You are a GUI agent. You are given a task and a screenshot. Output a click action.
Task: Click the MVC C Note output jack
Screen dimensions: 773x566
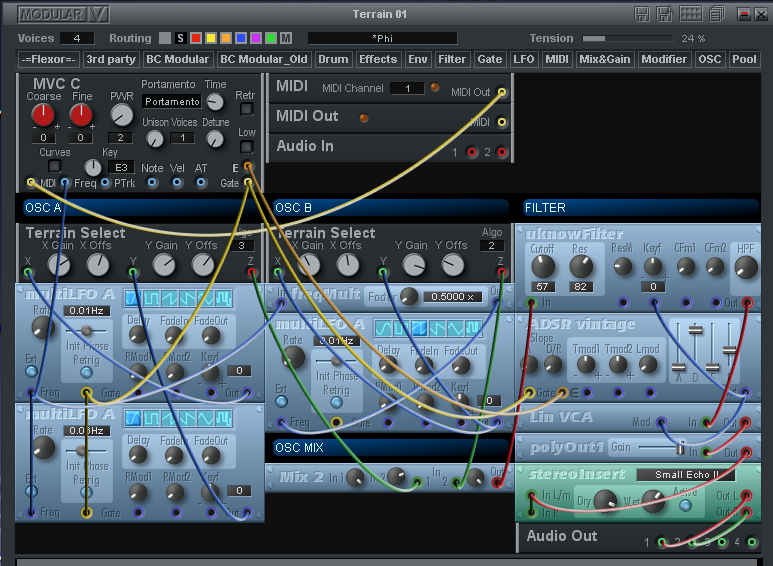coord(152,182)
